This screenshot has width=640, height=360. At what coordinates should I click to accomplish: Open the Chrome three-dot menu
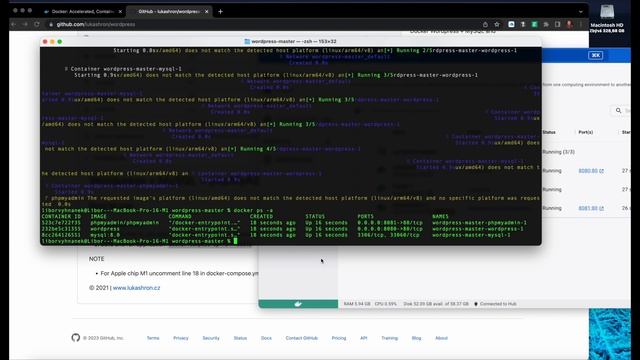(x=581, y=24)
